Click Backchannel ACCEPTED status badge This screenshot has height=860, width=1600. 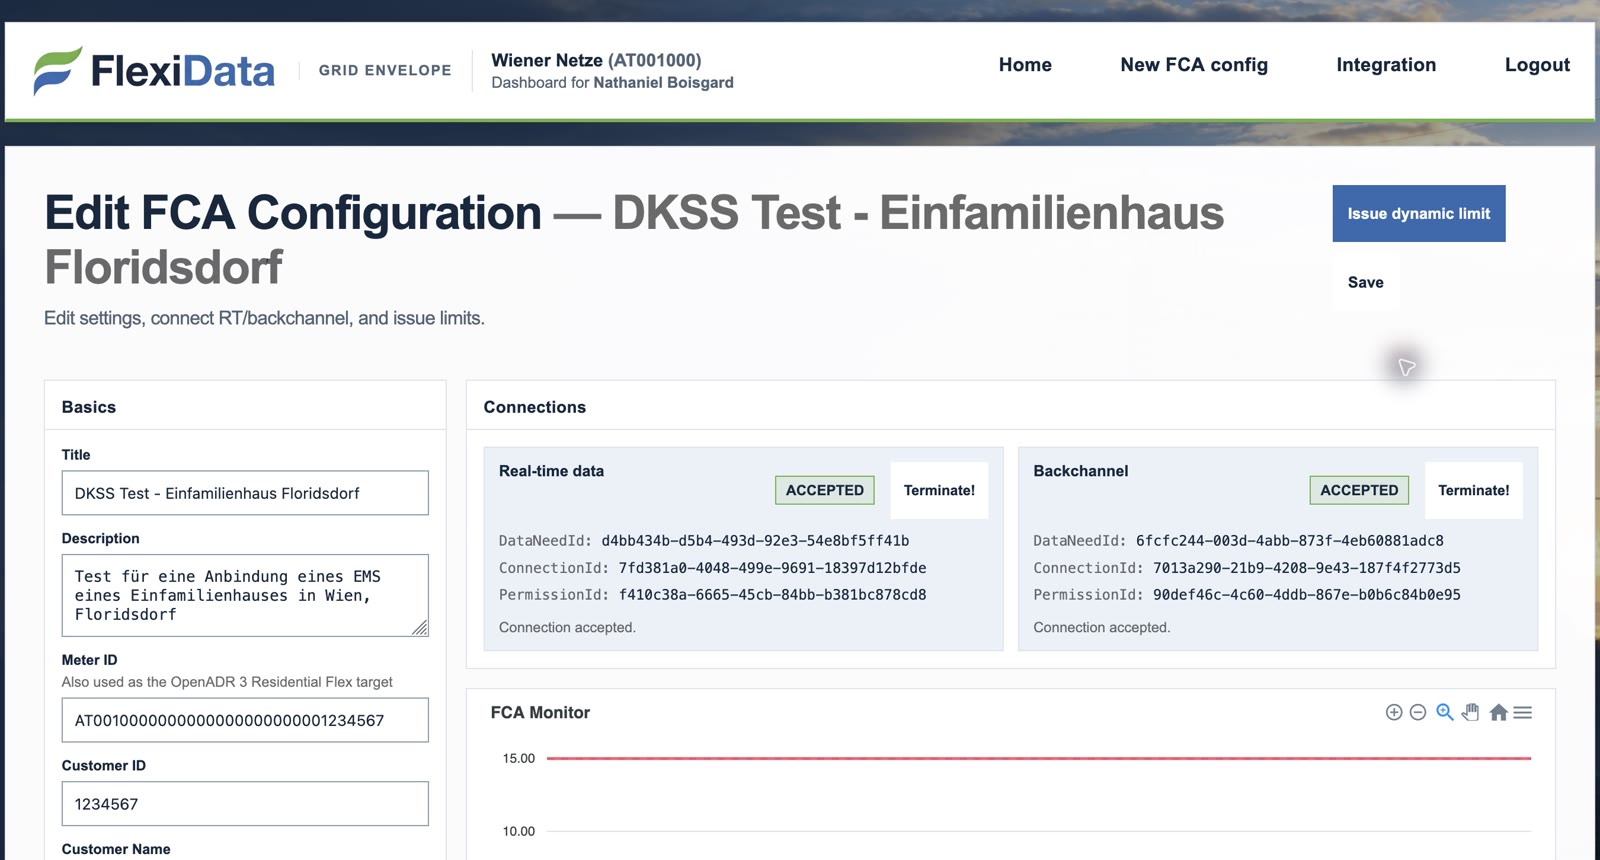point(1359,490)
